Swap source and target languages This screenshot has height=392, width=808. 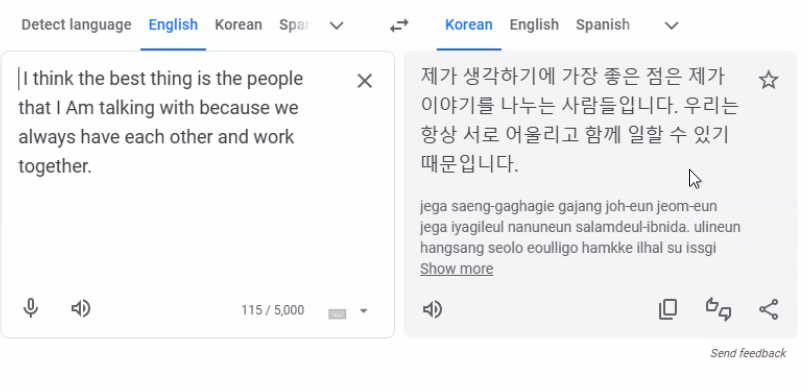coord(399,25)
